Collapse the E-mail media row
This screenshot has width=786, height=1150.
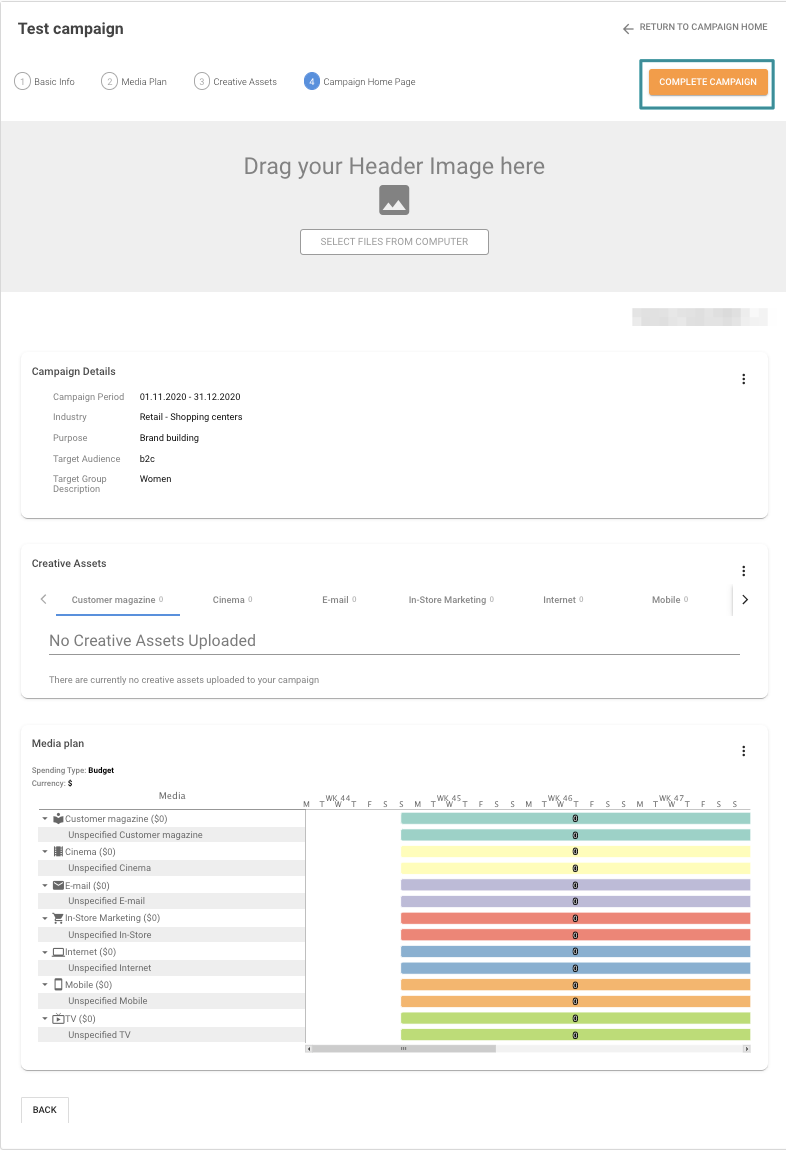45,885
